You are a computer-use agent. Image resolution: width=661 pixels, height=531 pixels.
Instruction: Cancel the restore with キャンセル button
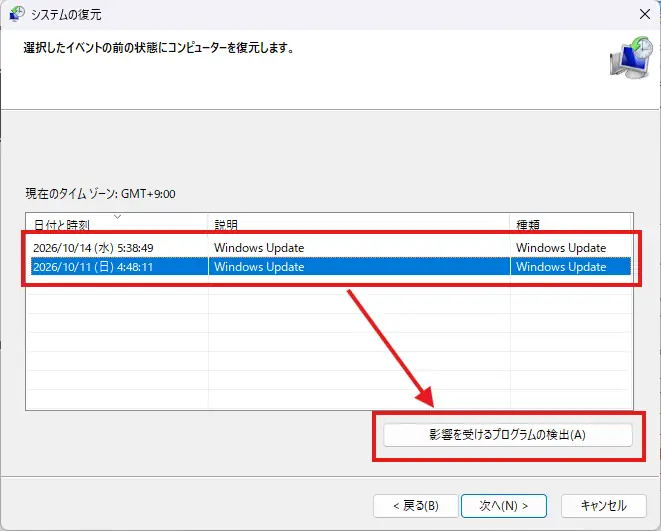(x=604, y=506)
